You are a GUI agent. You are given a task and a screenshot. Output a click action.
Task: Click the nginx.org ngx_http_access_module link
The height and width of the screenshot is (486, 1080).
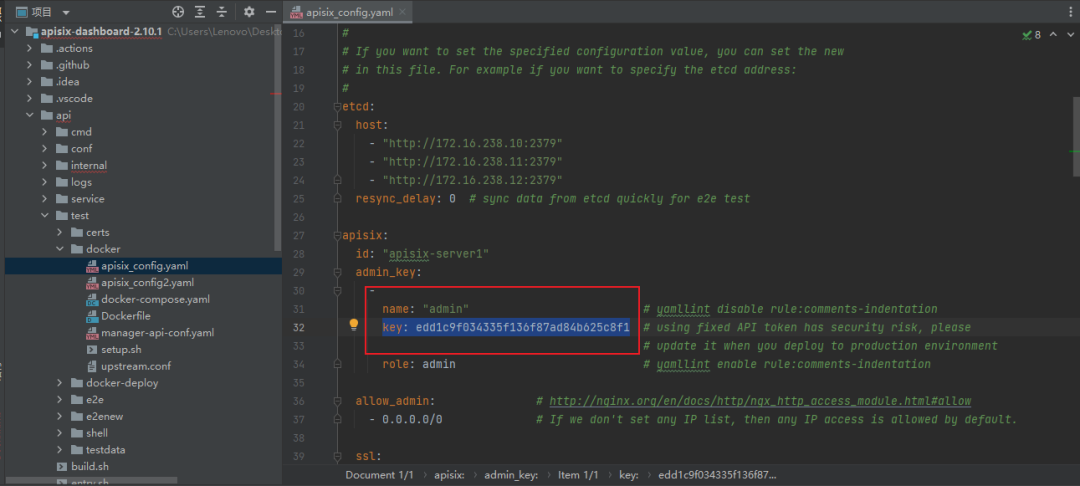point(760,401)
